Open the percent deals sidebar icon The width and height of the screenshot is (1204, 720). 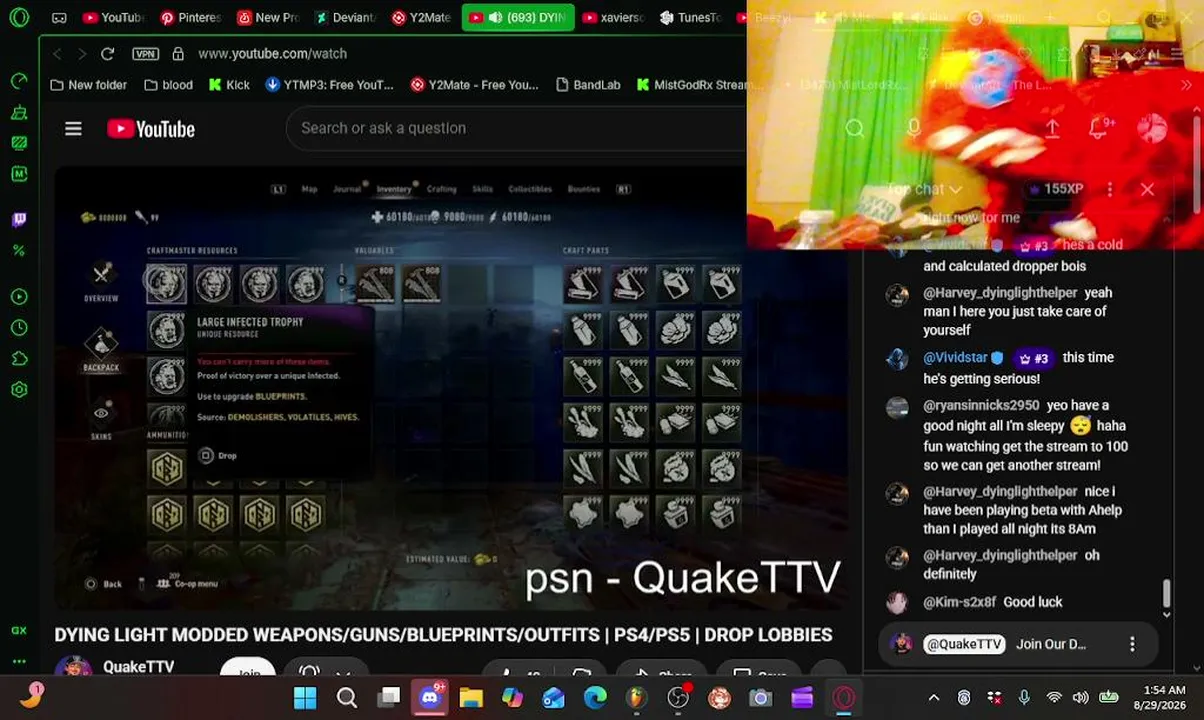click(19, 250)
